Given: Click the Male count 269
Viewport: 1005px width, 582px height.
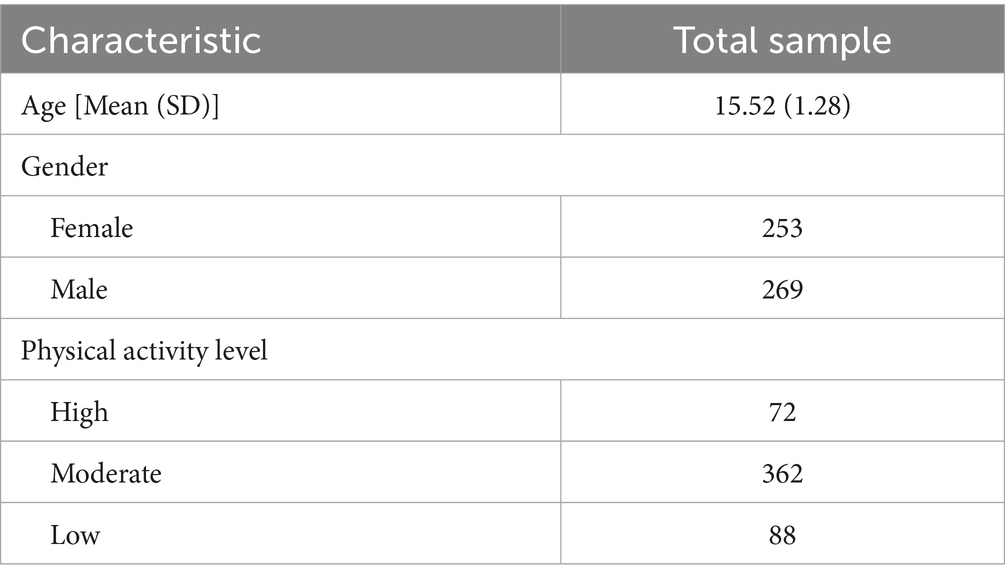Looking at the screenshot, I should tap(782, 290).
